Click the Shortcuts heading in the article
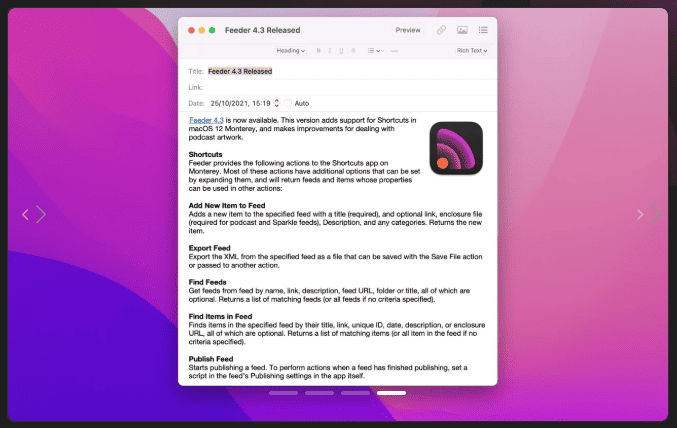677x428 pixels. (x=206, y=154)
